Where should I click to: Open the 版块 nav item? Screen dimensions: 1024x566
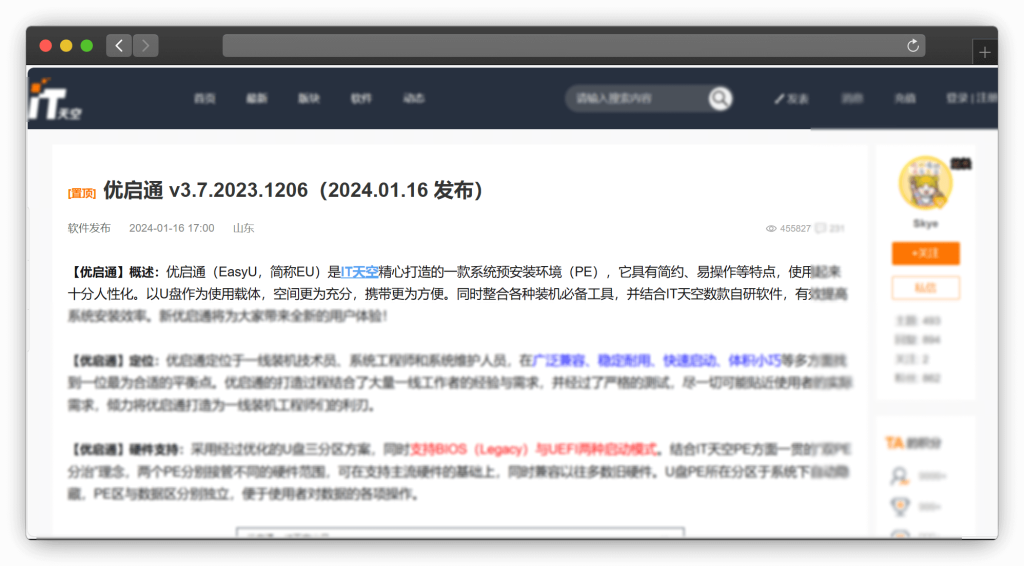[x=309, y=99]
